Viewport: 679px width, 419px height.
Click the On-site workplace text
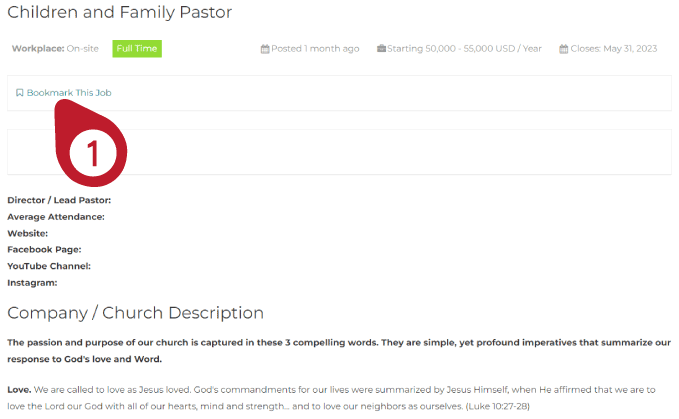tap(83, 48)
